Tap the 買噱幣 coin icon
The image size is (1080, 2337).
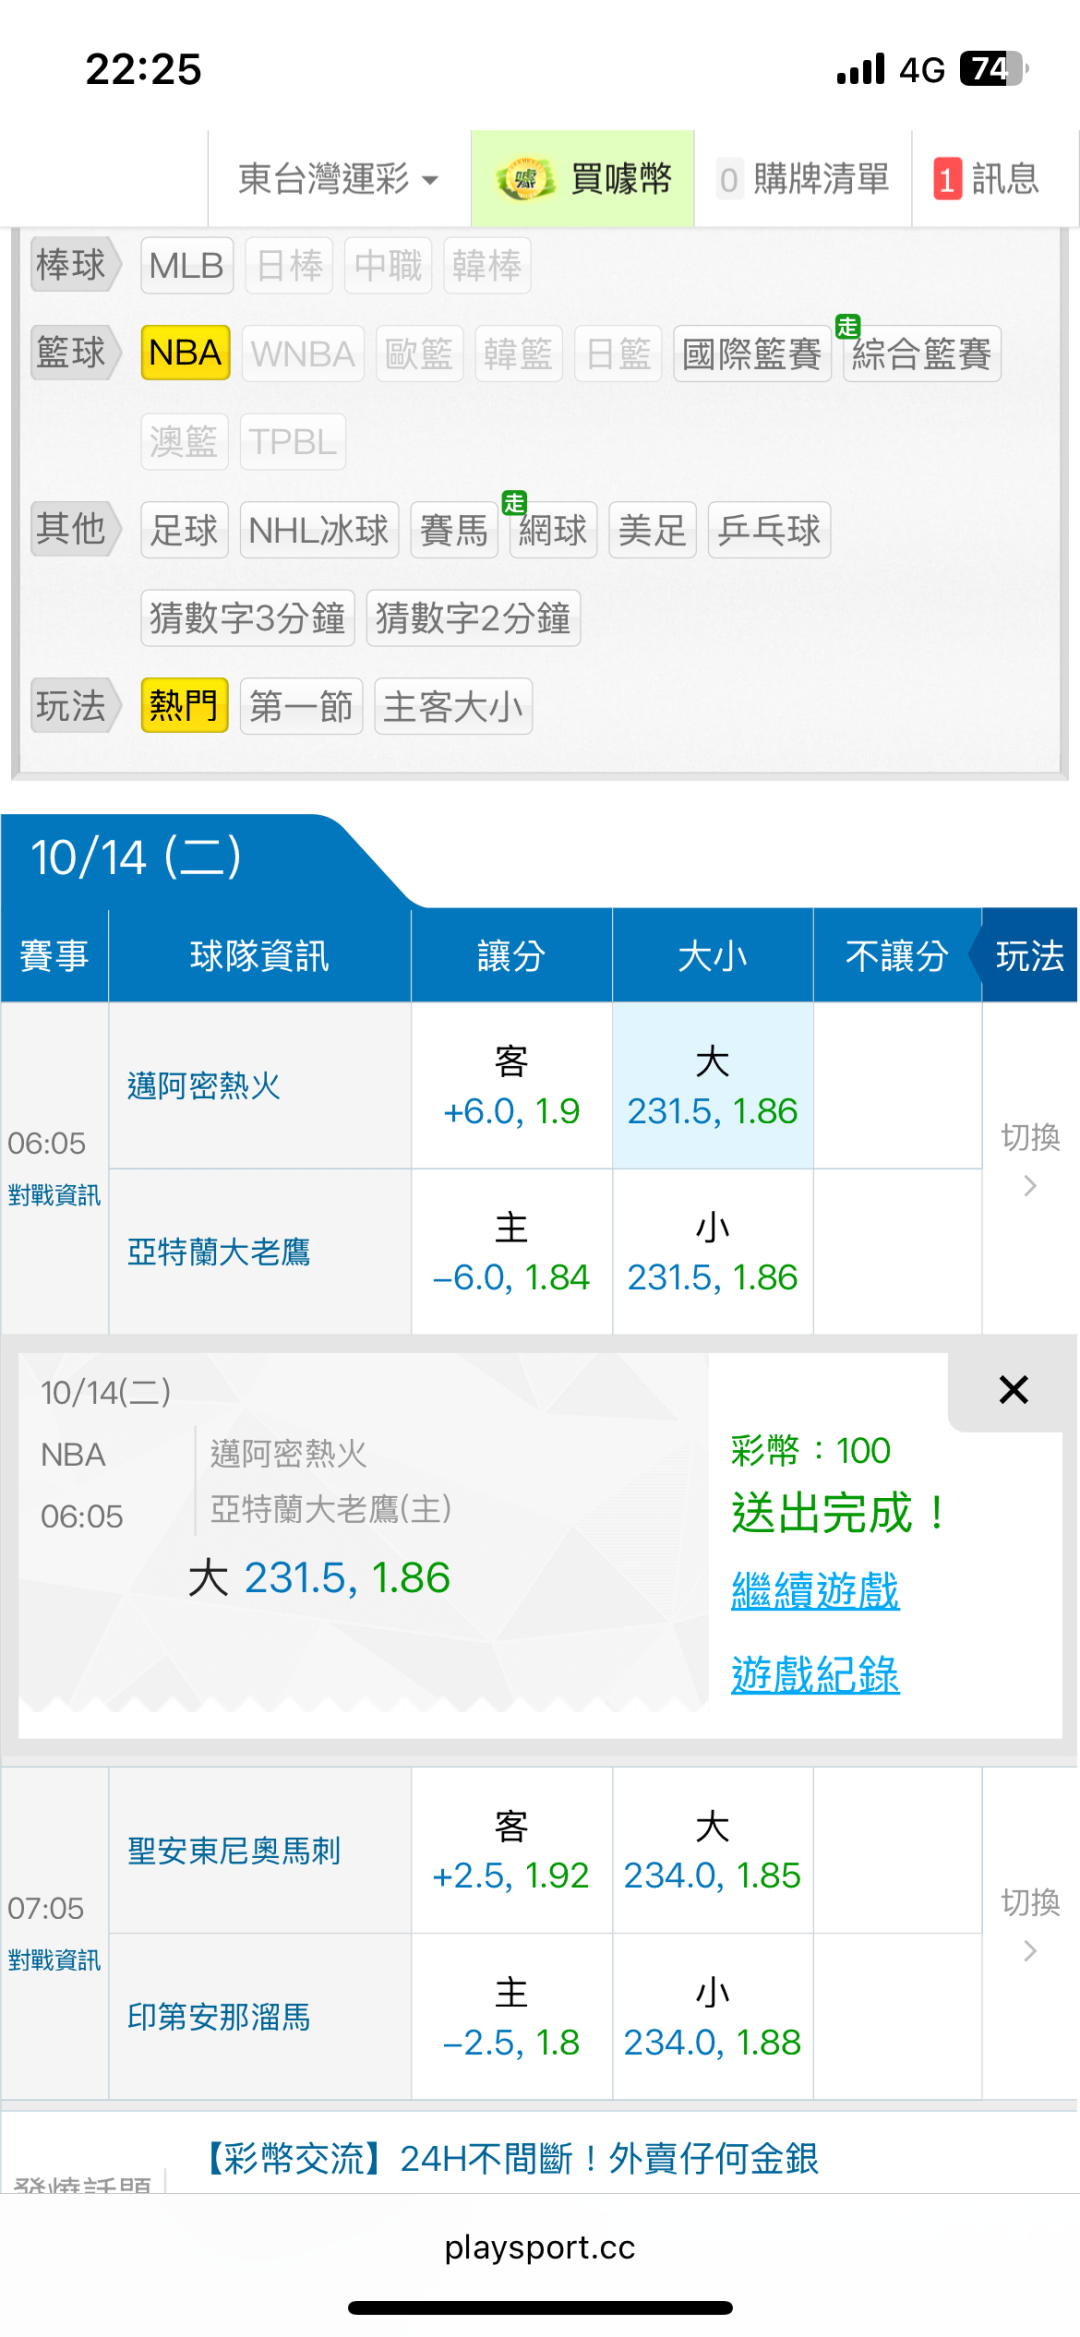525,180
